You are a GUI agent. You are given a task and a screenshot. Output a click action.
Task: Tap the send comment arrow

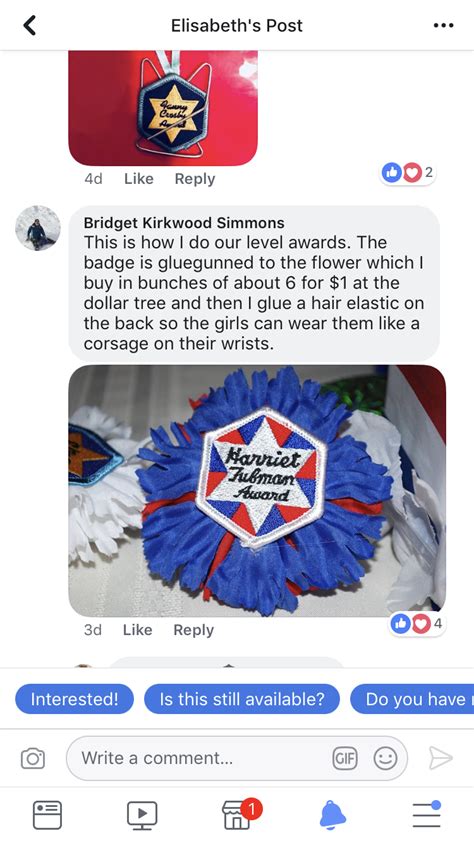click(441, 758)
